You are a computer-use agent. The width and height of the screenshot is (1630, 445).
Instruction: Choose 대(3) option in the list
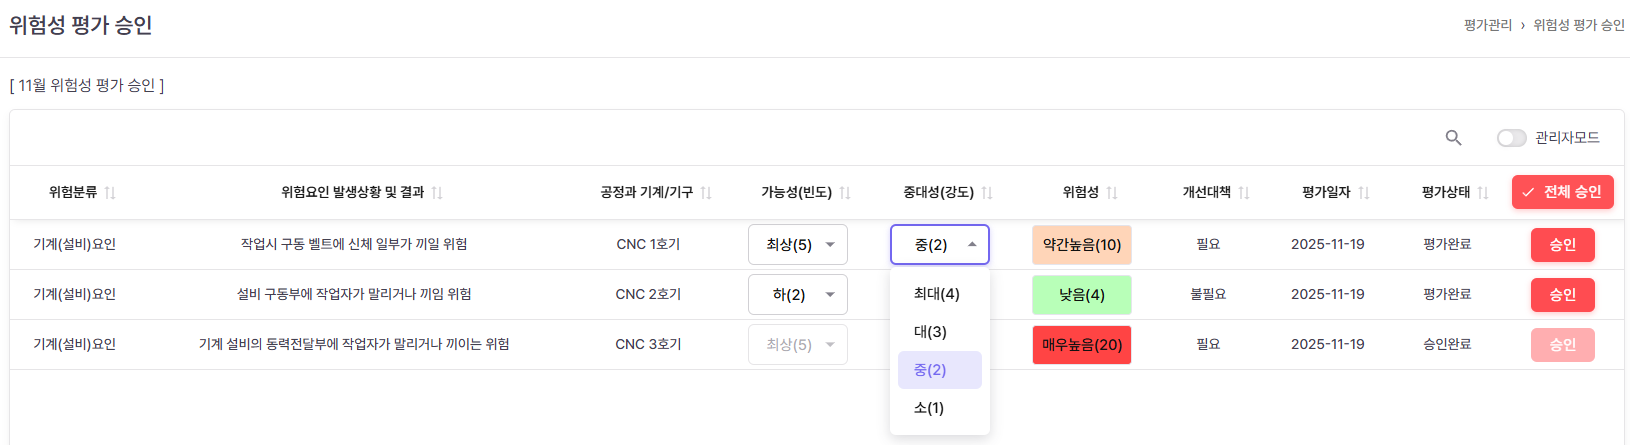pyautogui.click(x=931, y=332)
